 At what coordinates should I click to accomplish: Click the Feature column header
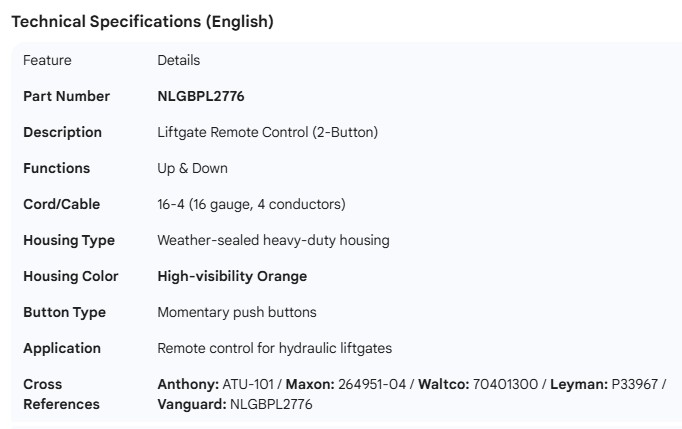(47, 60)
